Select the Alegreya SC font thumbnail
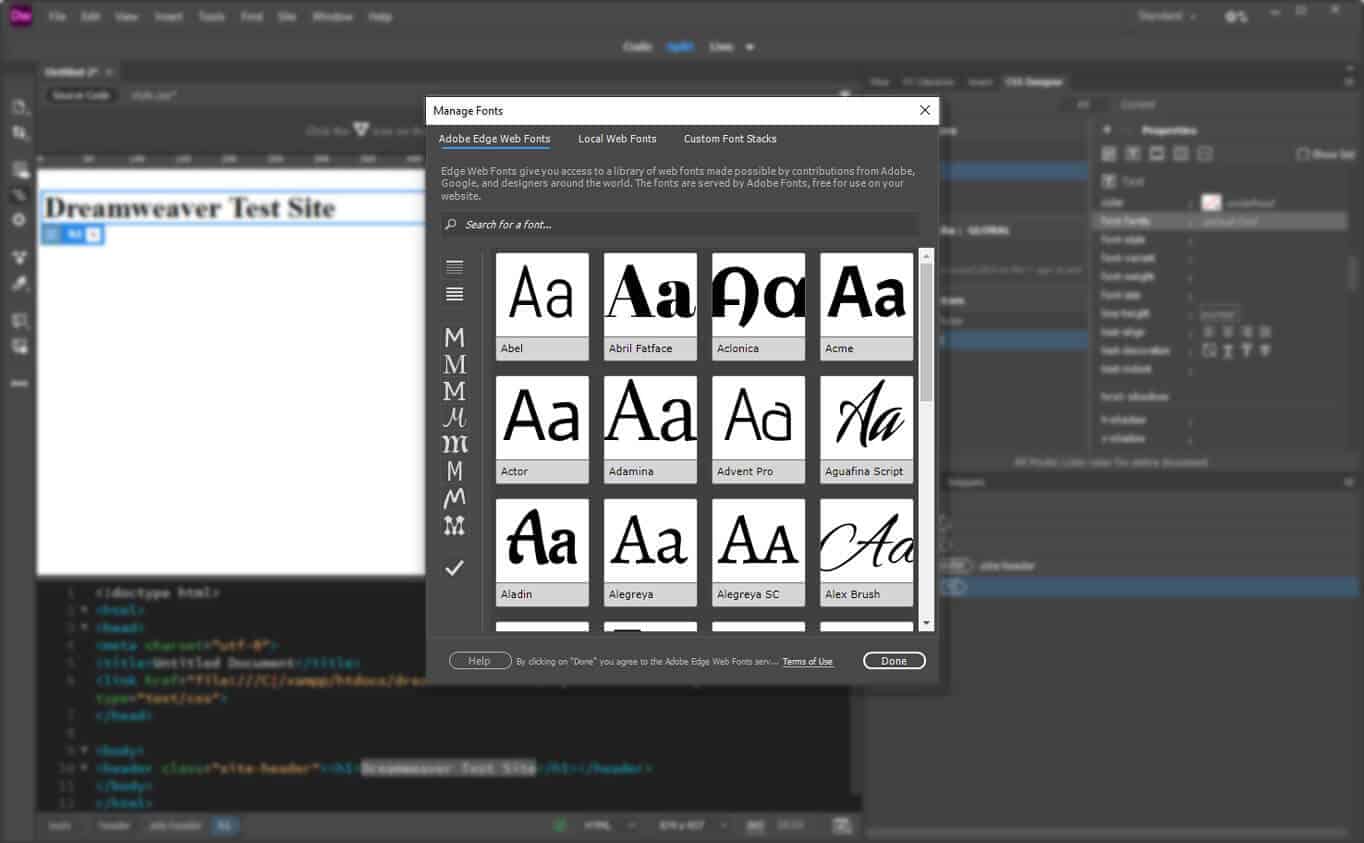 click(758, 552)
